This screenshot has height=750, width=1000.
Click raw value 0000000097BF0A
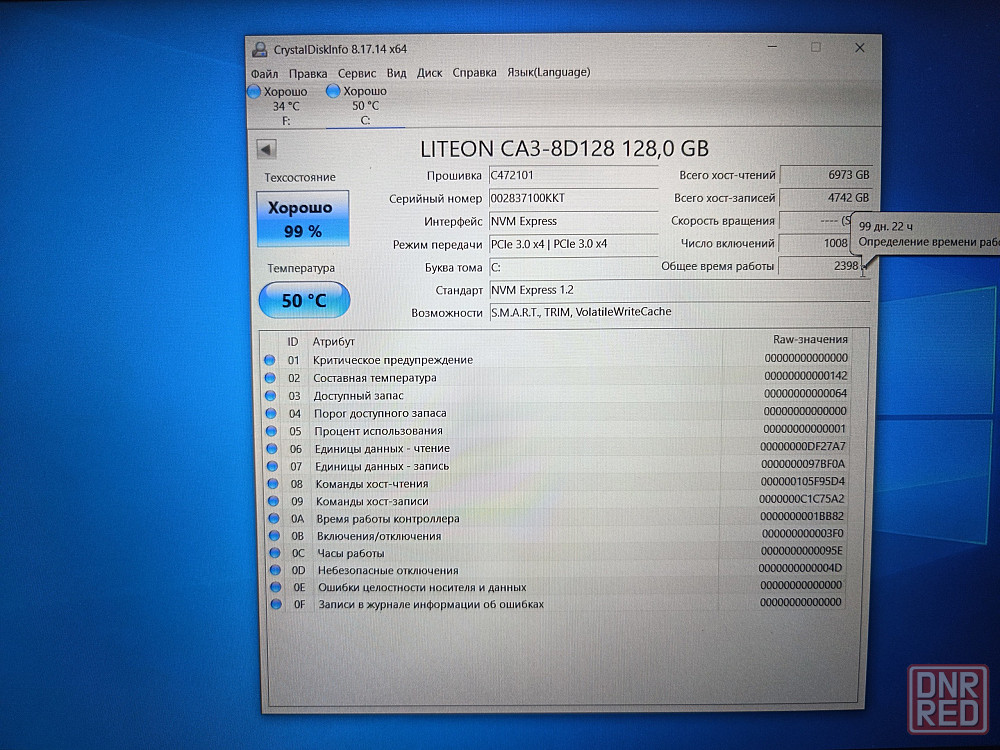[x=802, y=464]
